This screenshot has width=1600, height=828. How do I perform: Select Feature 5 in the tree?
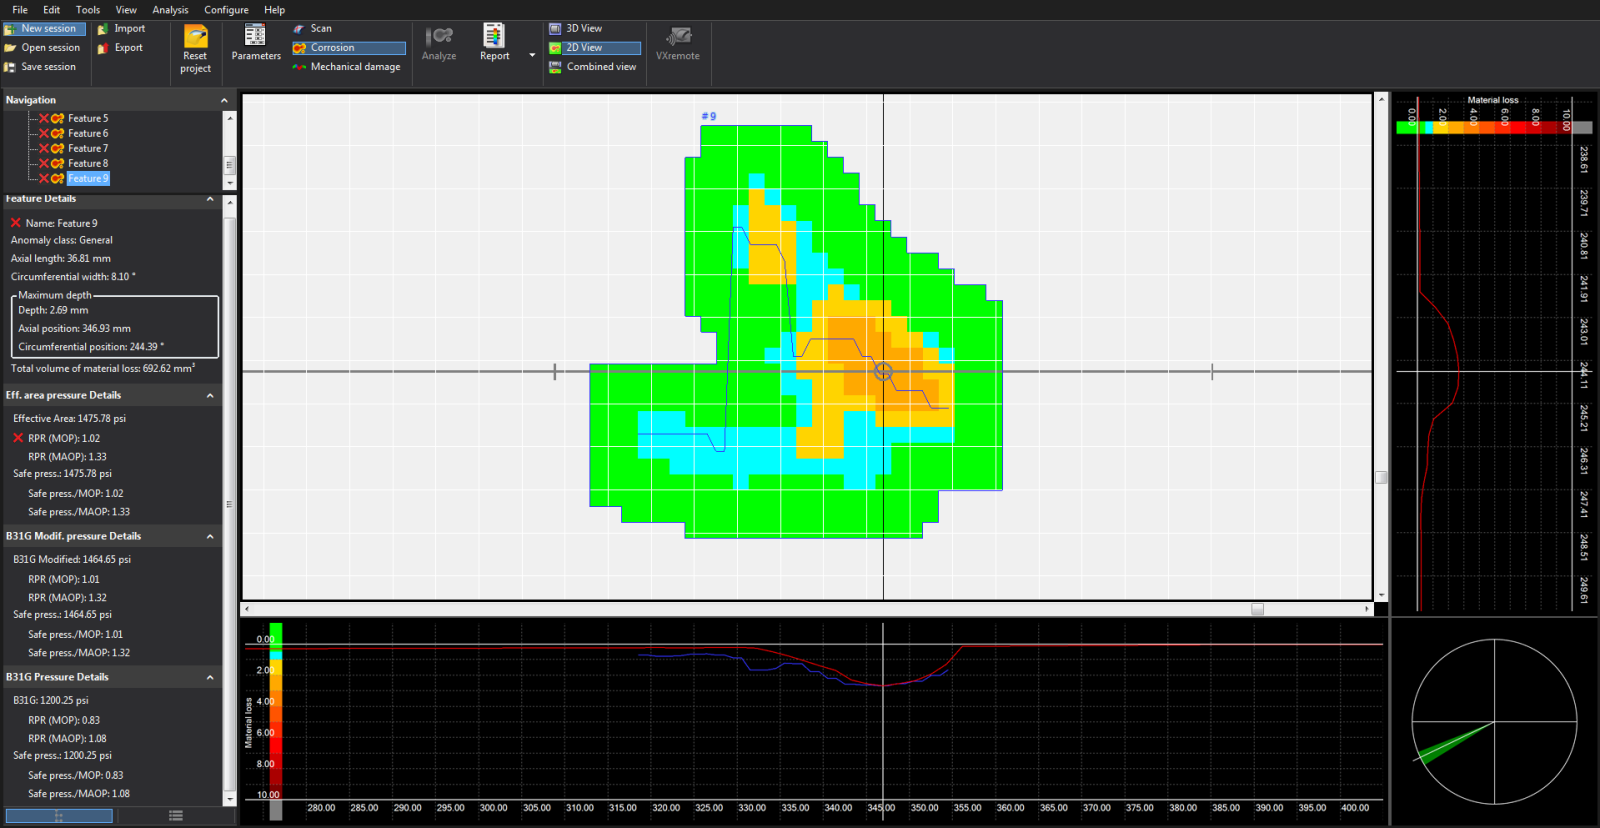(x=88, y=118)
